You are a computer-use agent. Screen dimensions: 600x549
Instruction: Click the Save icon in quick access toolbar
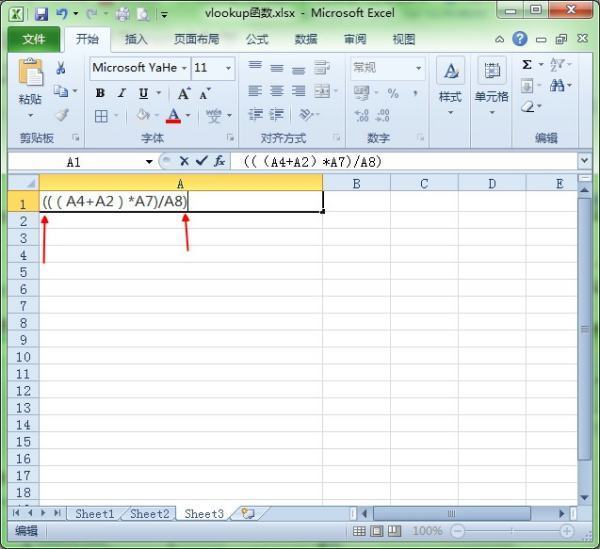(41, 15)
